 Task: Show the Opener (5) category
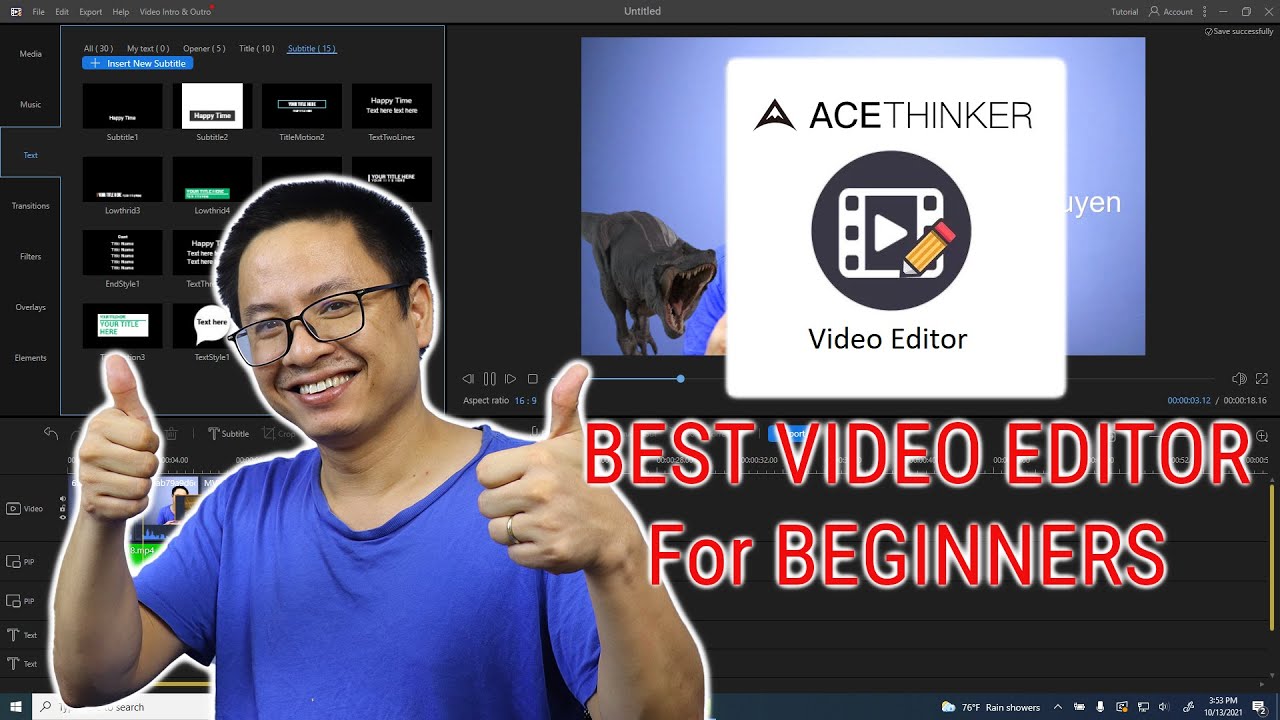click(204, 48)
